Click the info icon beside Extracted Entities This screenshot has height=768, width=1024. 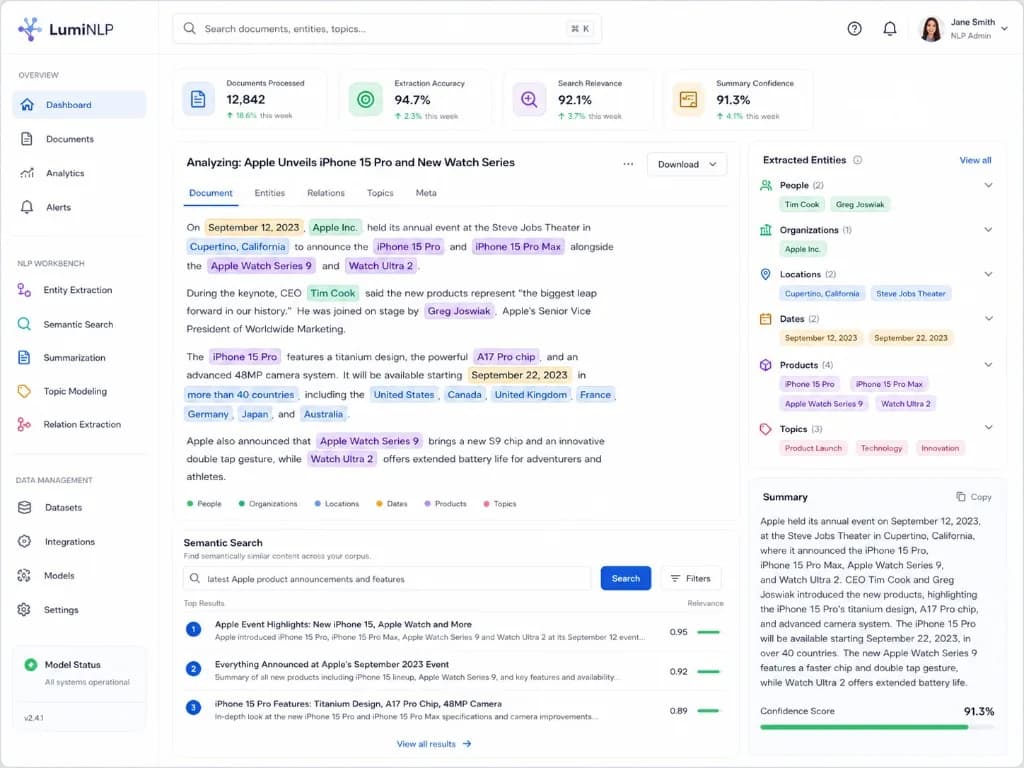[857, 160]
